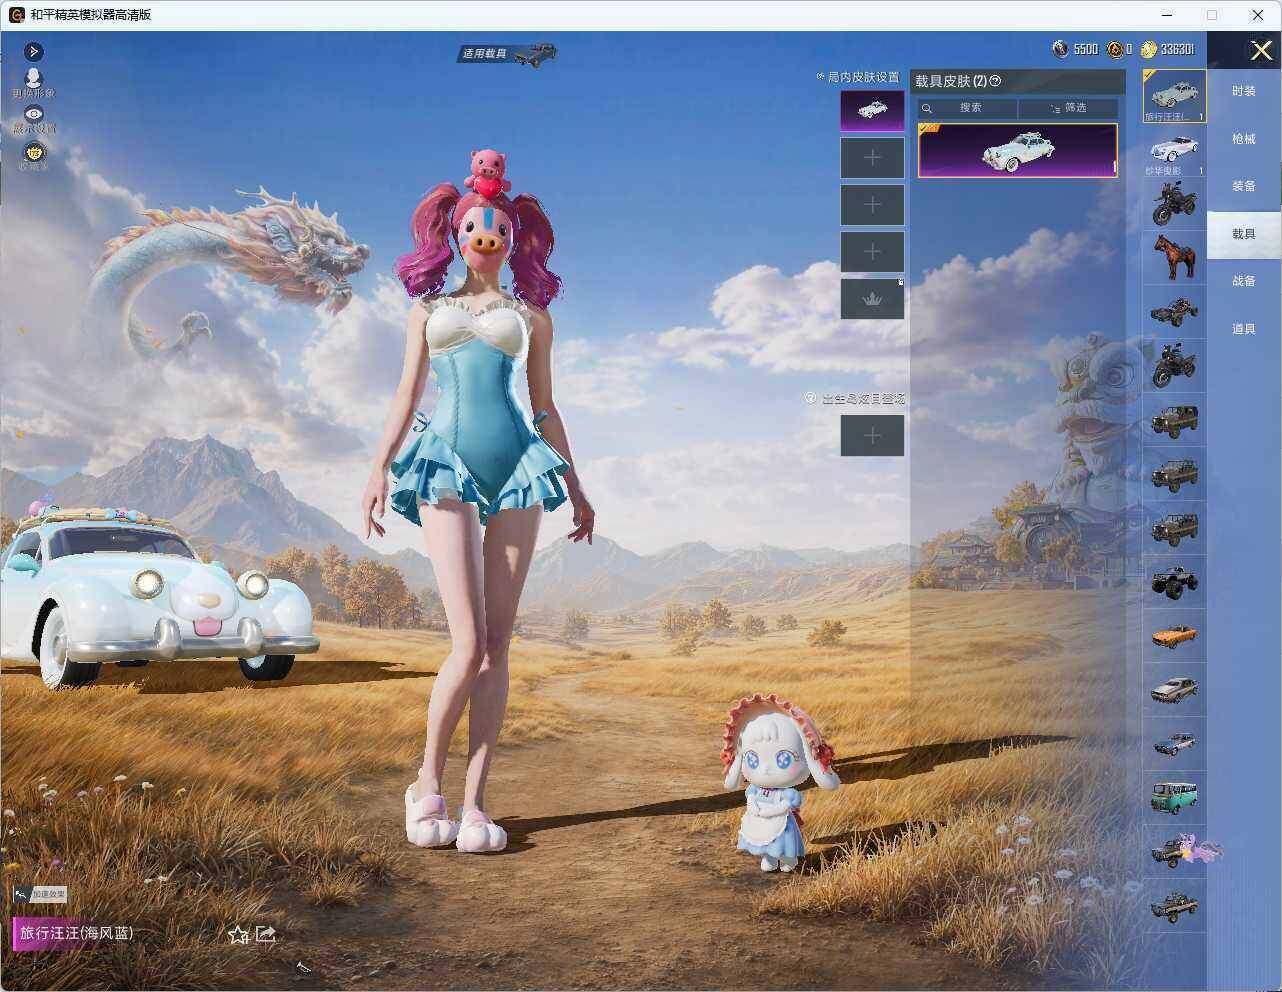
Task: Choose the dune buggy vehicle icon
Action: 1174,311
